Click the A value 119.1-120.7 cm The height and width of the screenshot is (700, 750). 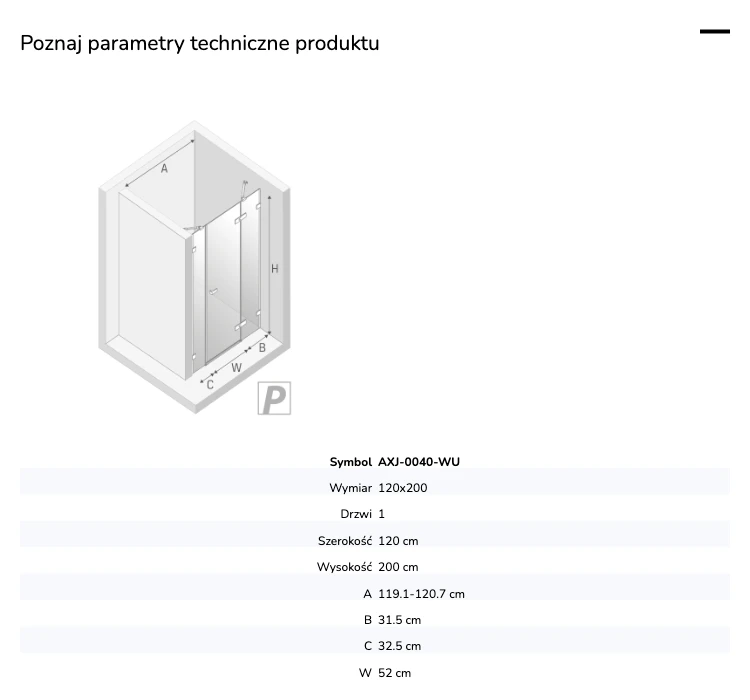point(421,594)
